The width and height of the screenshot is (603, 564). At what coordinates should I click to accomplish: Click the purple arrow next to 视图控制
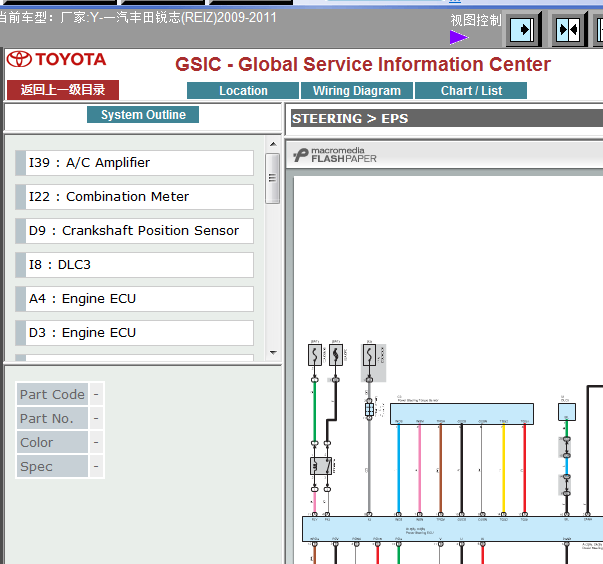(x=459, y=37)
